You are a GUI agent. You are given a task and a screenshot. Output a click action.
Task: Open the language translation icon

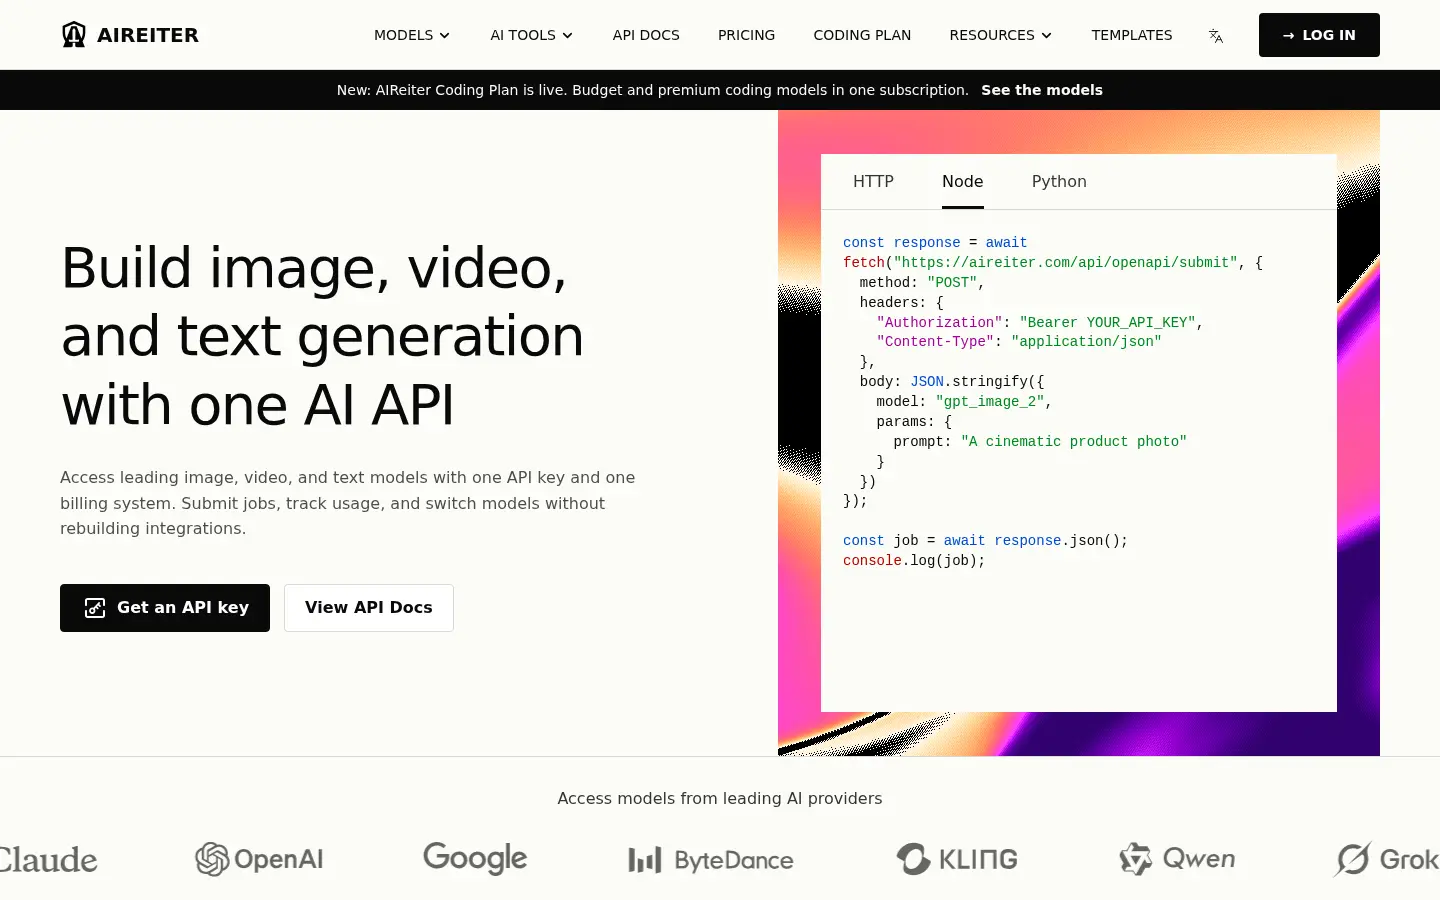click(1216, 36)
